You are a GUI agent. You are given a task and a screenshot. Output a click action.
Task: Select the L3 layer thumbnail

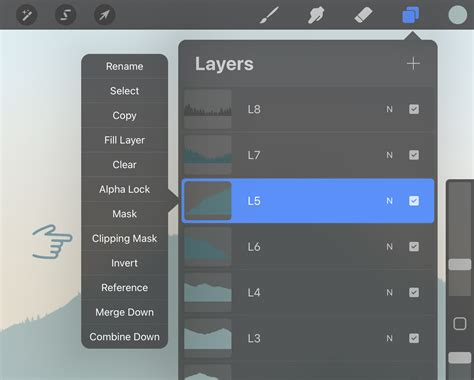[208, 338]
